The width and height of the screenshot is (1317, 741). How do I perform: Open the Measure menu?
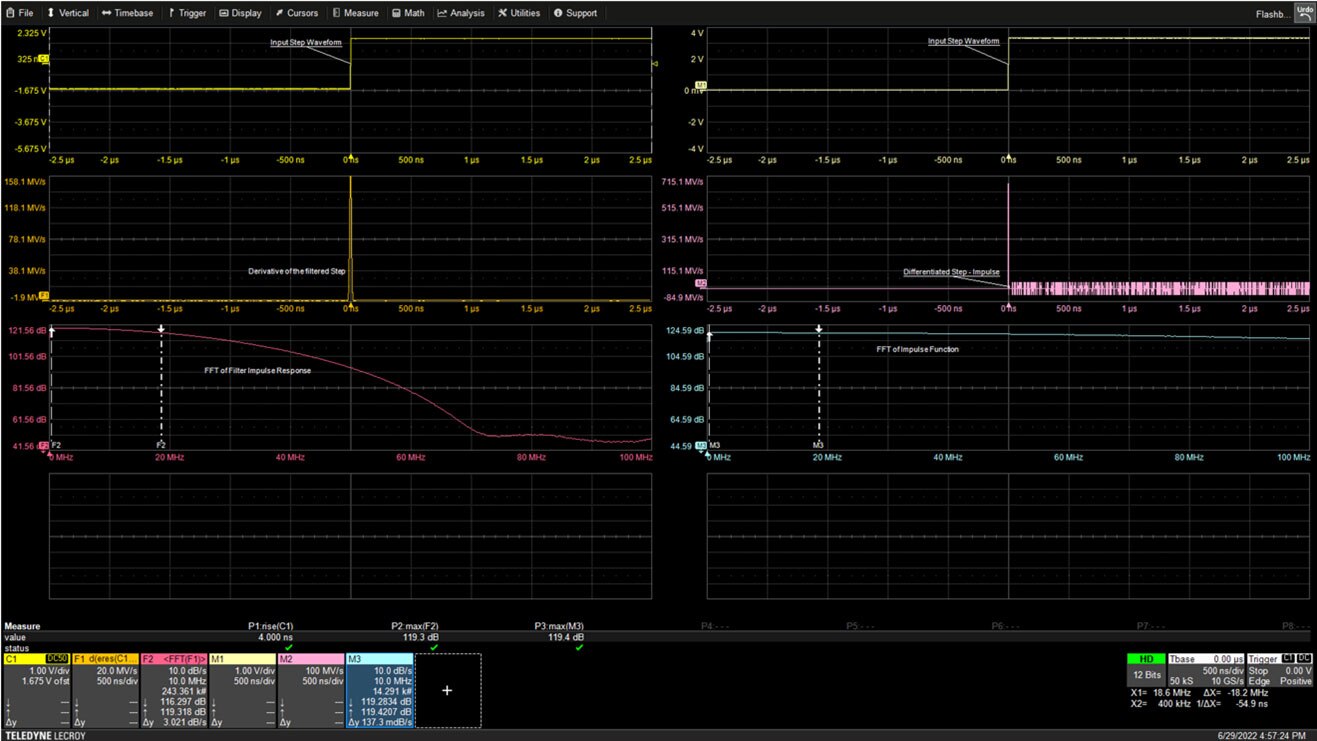(x=354, y=13)
